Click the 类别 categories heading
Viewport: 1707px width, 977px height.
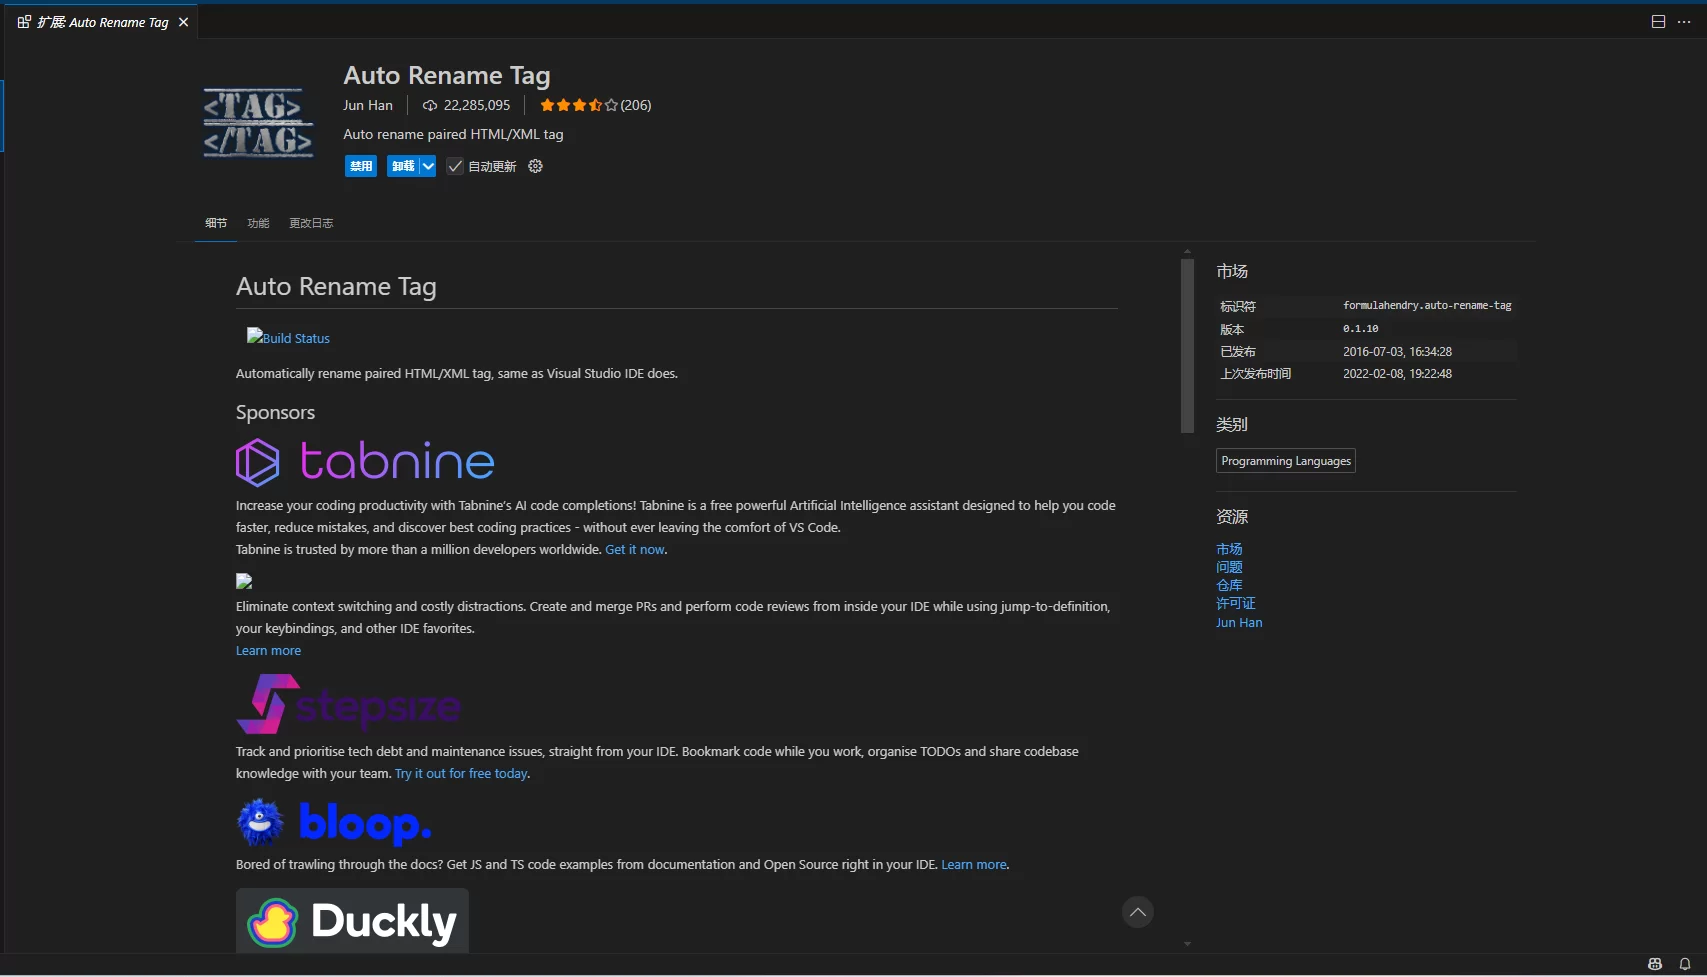[x=1232, y=424]
